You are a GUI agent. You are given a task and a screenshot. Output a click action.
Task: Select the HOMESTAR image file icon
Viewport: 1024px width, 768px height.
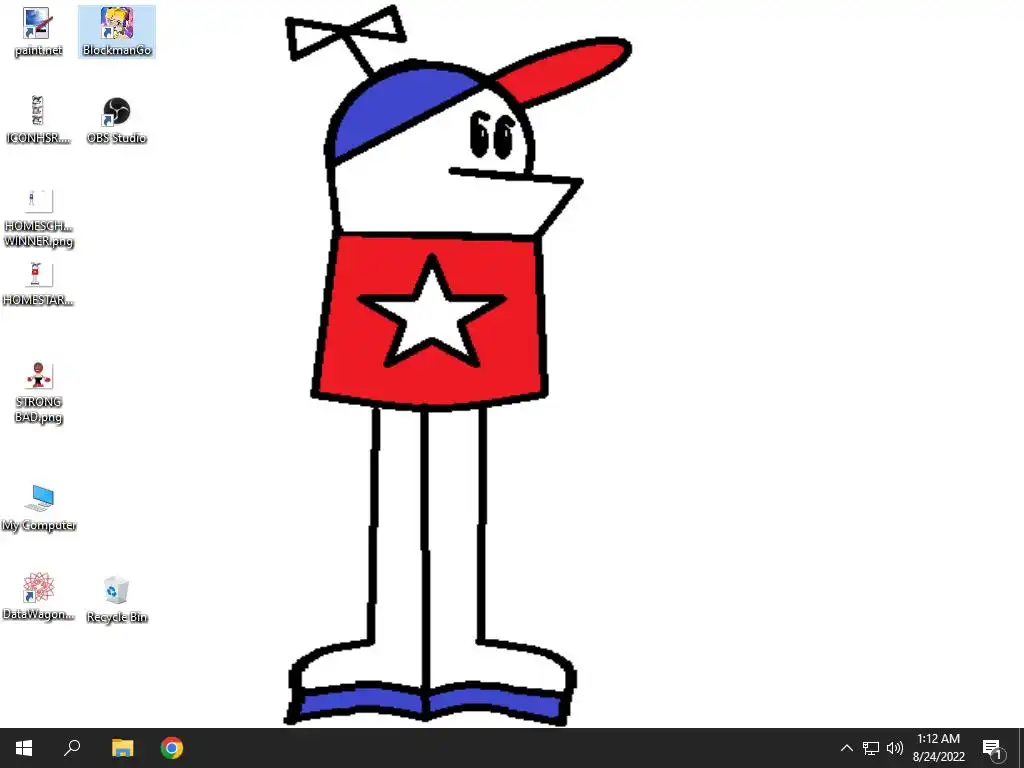click(x=38, y=284)
